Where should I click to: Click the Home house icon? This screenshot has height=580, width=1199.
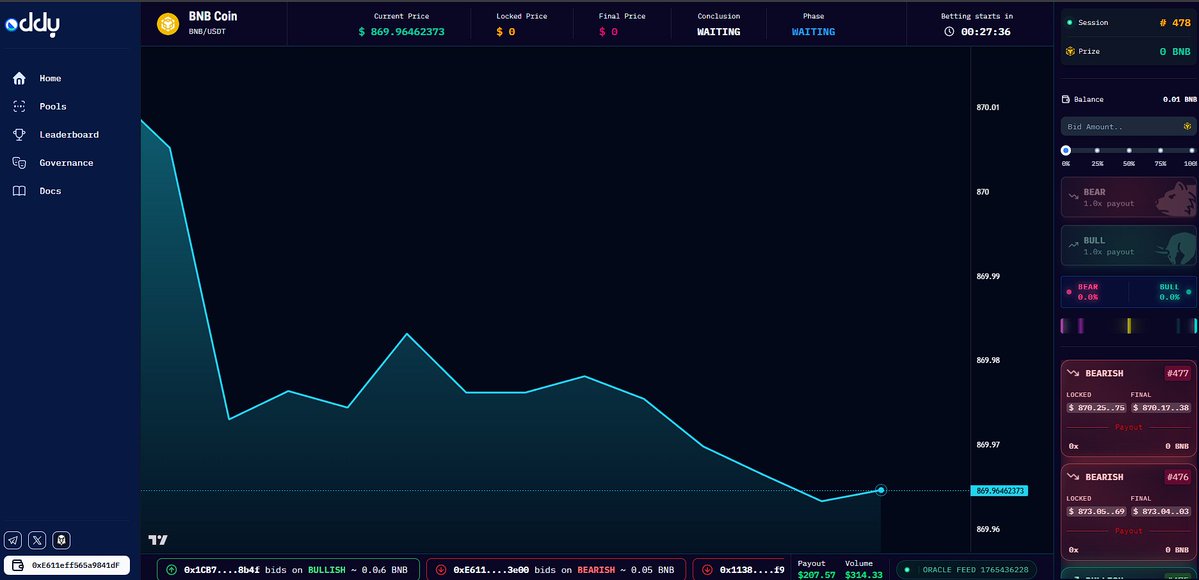click(x=19, y=78)
